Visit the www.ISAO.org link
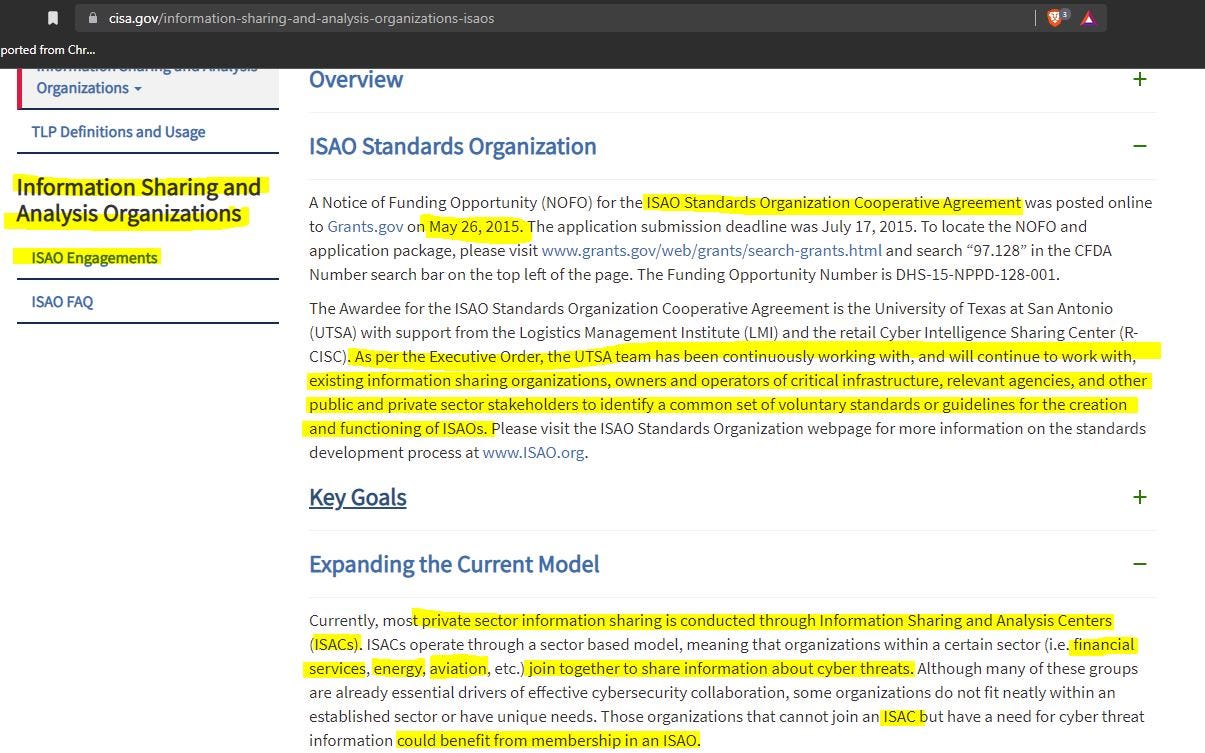 point(533,452)
